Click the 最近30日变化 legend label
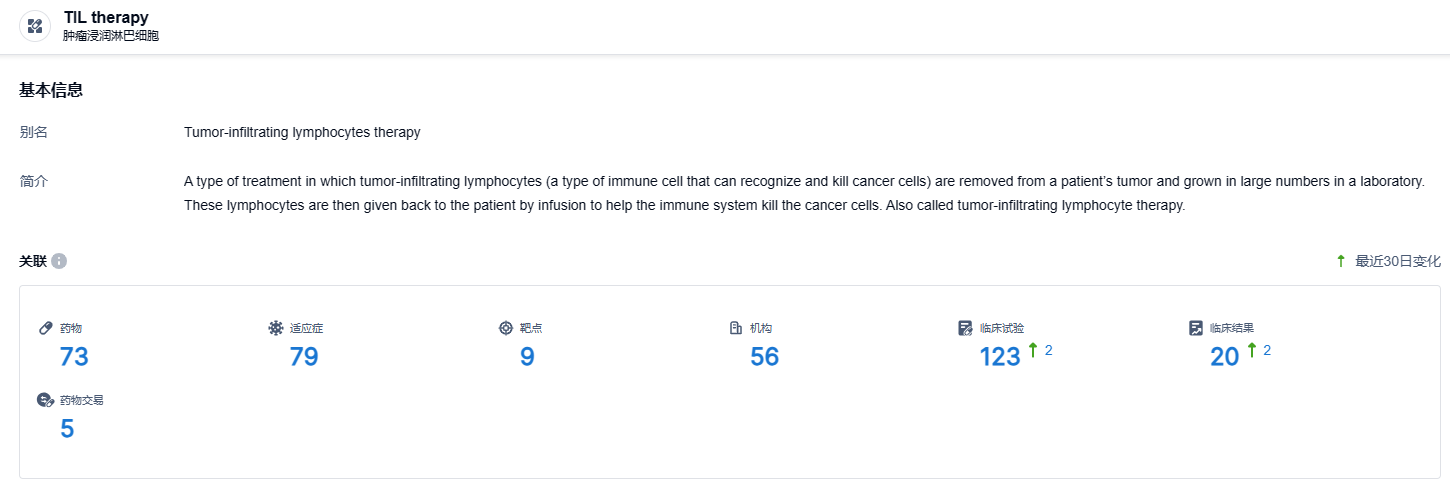Viewport: 1450px width, 482px height. [1397, 261]
